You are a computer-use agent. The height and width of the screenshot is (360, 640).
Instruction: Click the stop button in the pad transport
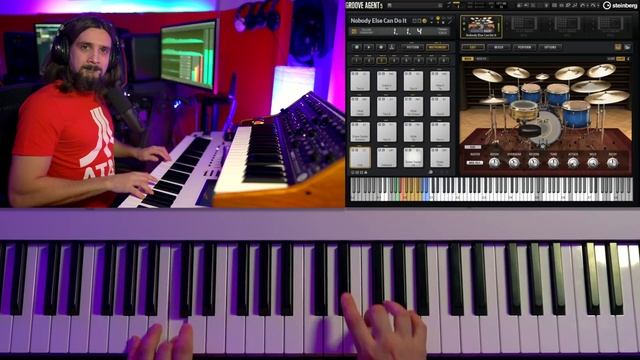pyautogui.click(x=357, y=47)
